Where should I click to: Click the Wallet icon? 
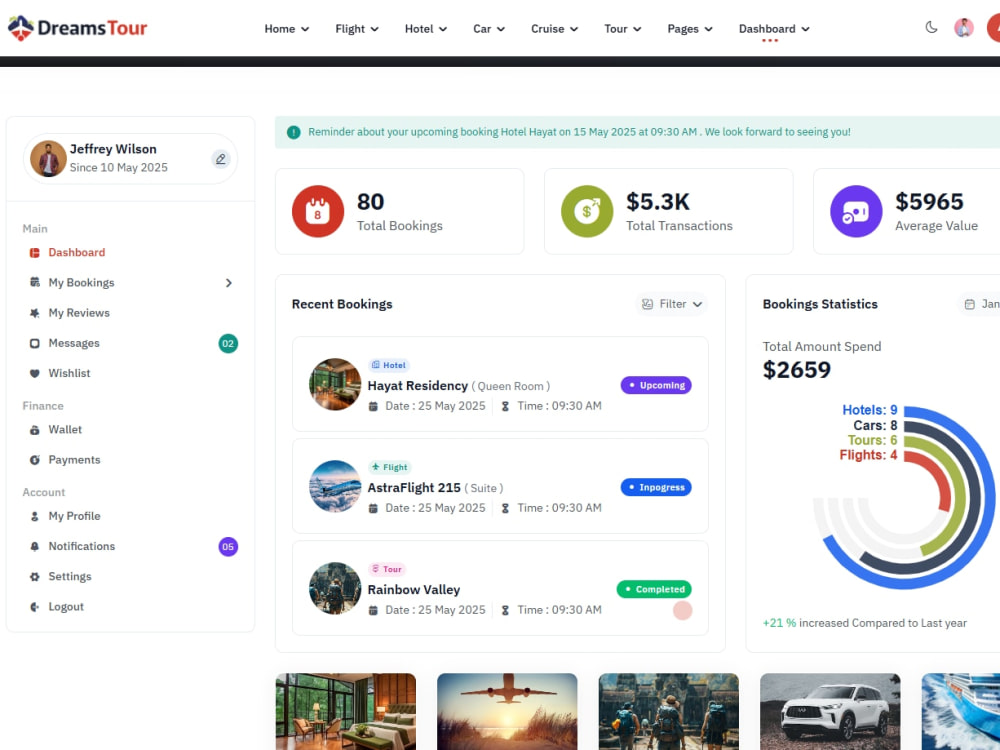click(x=34, y=430)
